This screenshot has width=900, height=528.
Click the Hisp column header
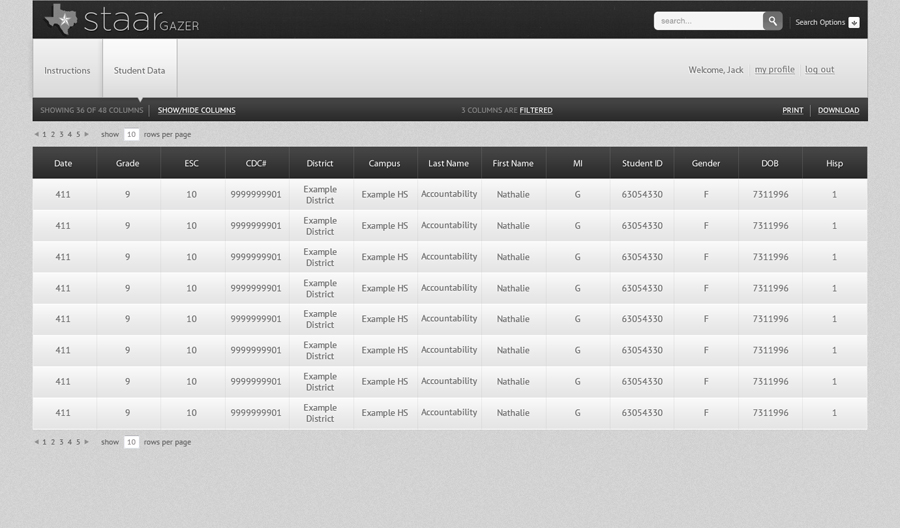(835, 163)
